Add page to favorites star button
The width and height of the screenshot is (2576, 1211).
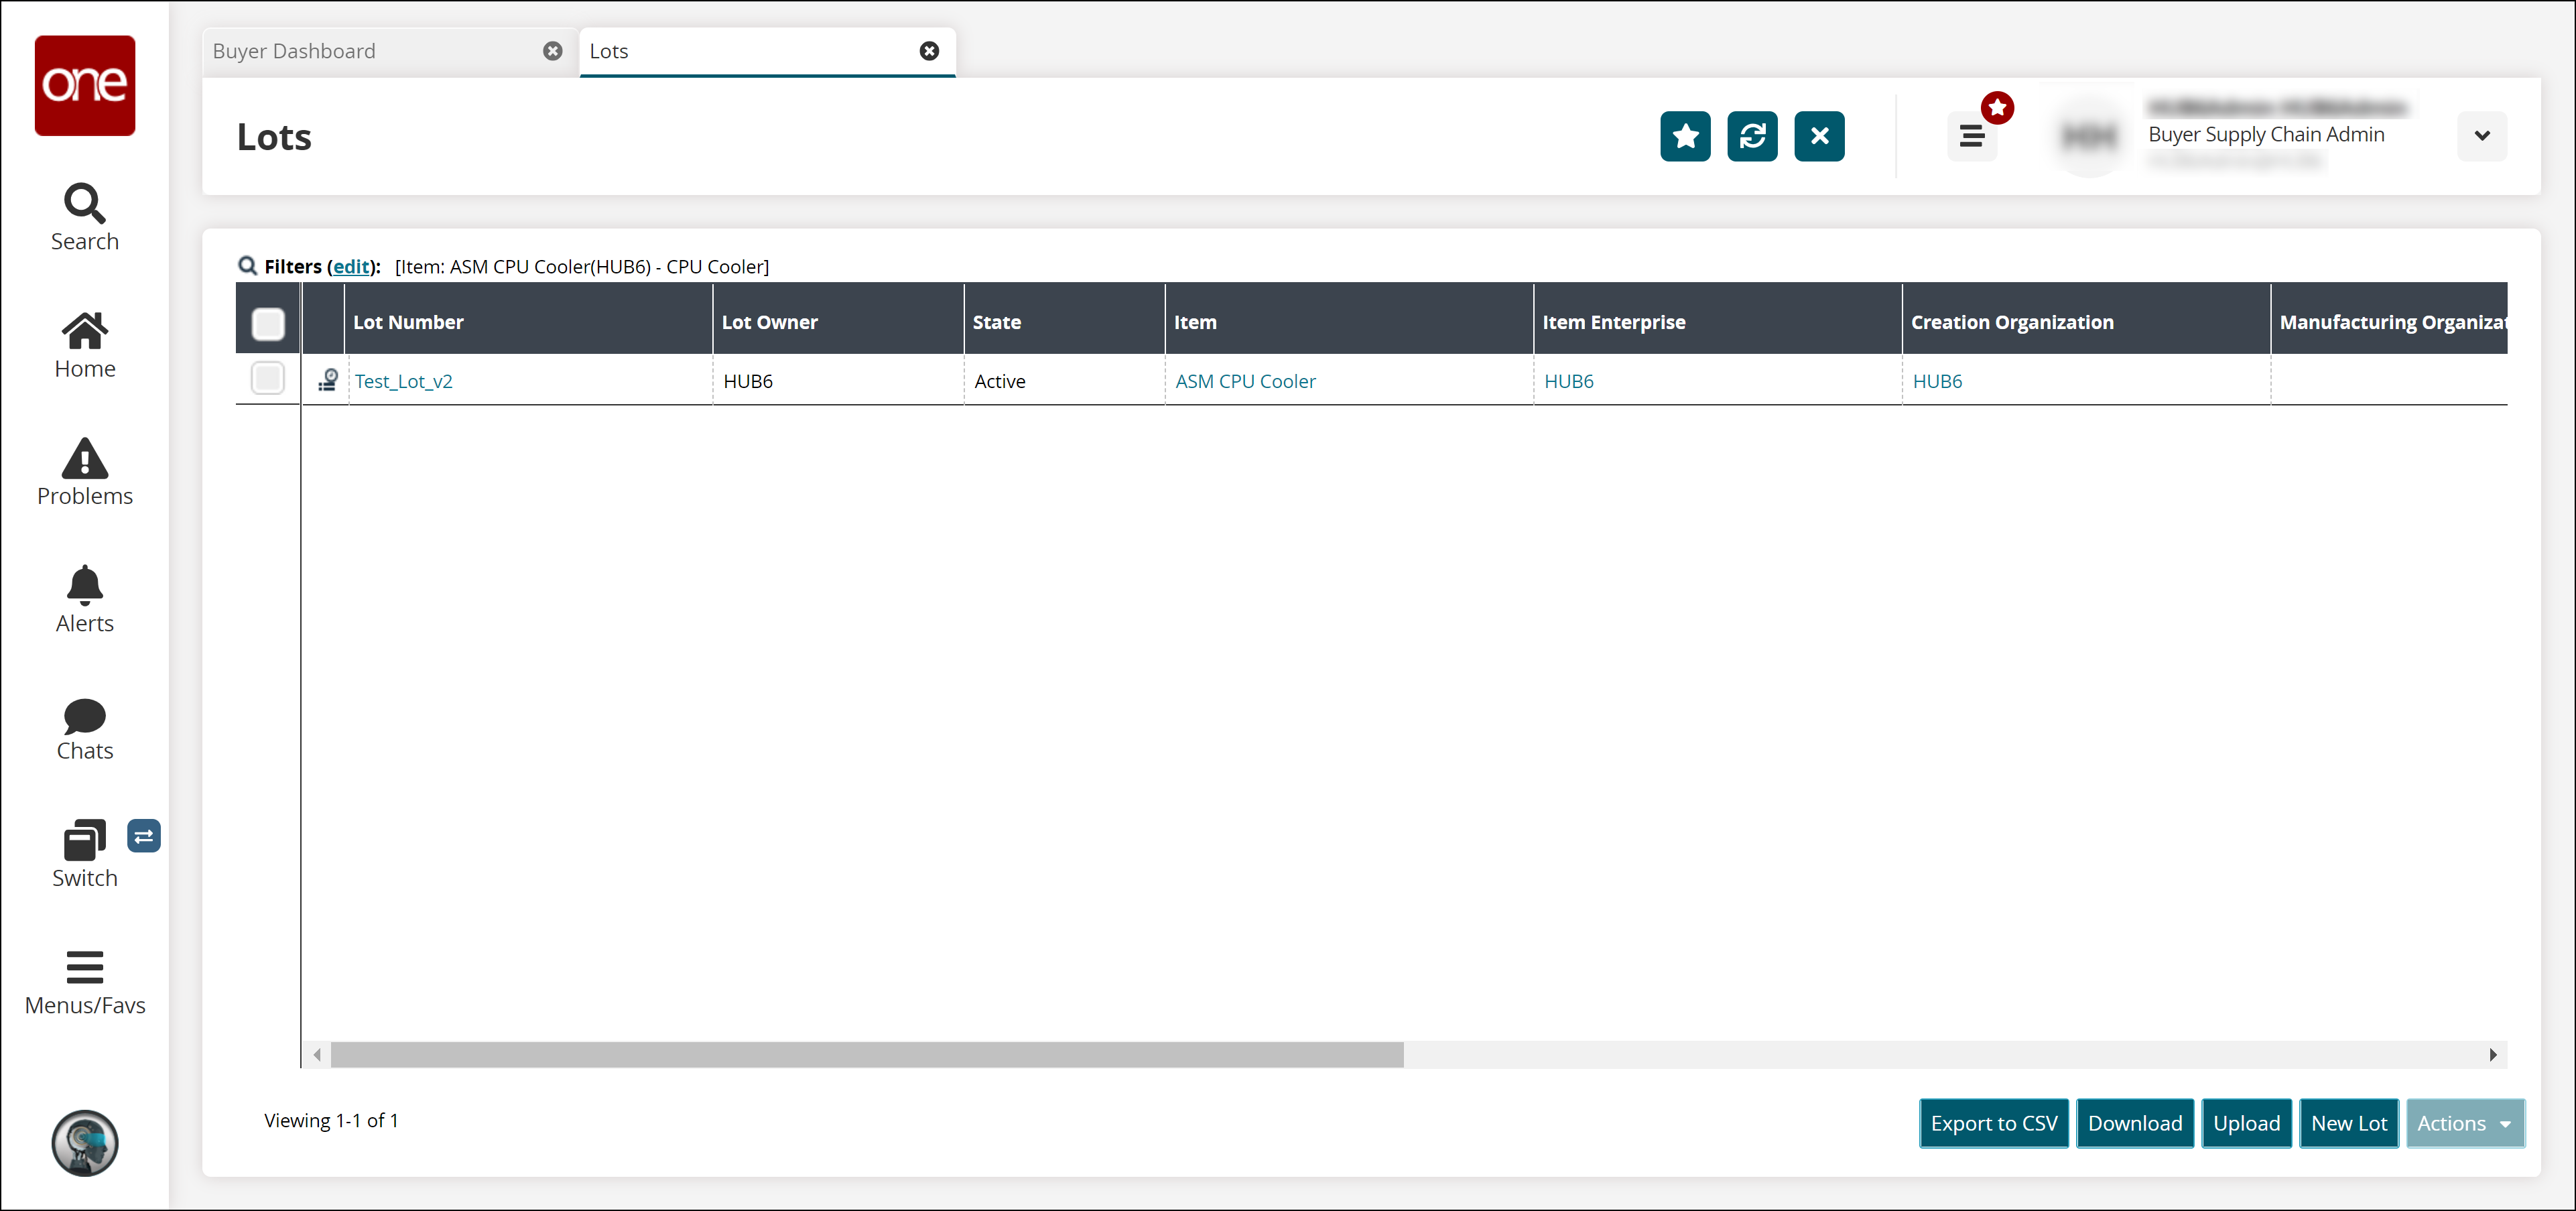tap(1685, 136)
